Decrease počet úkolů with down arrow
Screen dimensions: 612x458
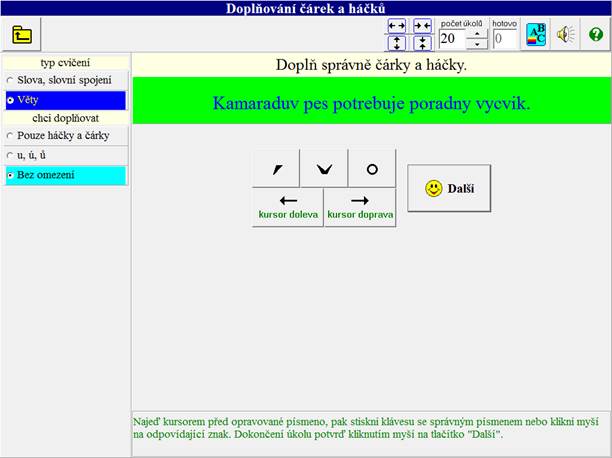click(477, 44)
